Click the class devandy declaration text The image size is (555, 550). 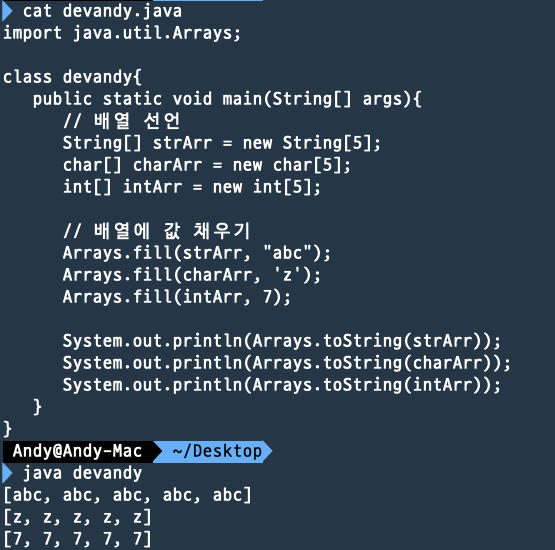click(x=72, y=77)
